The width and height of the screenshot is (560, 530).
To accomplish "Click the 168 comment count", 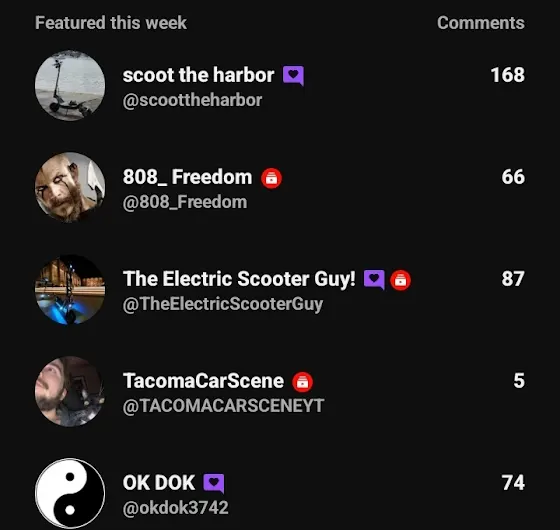I will [x=508, y=75].
